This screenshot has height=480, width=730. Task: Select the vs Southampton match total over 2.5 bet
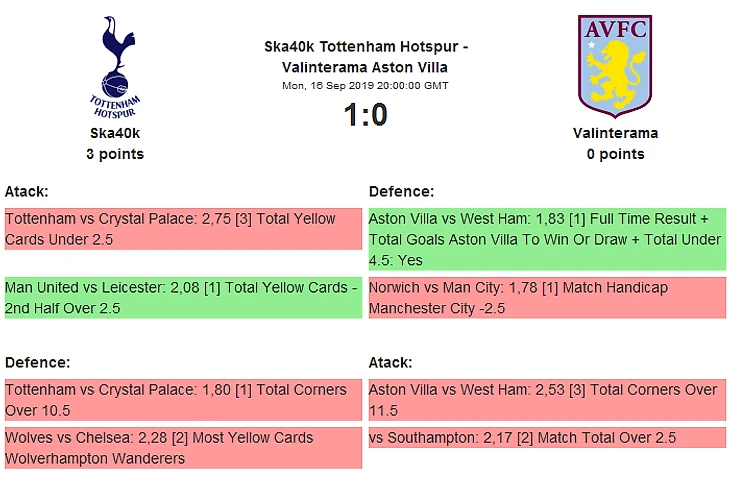[x=547, y=438]
